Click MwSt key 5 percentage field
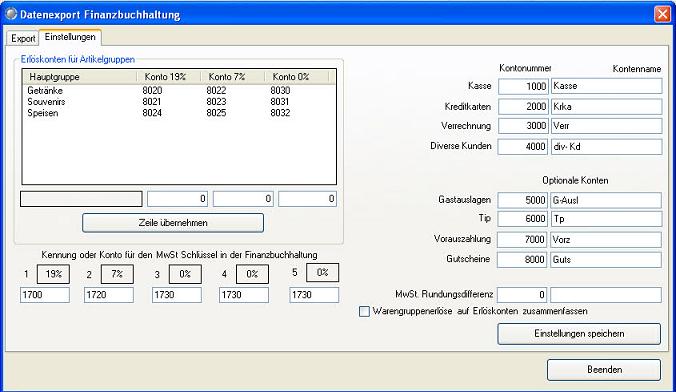Image resolution: width=676 pixels, height=392 pixels. (322, 273)
